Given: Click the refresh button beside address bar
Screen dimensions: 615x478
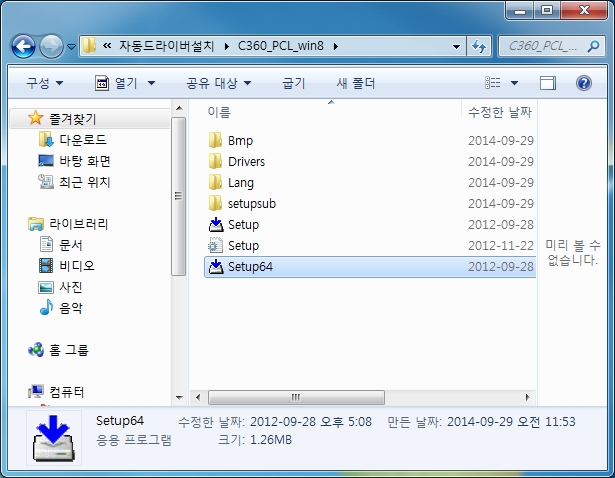Looking at the screenshot, I should [479, 46].
